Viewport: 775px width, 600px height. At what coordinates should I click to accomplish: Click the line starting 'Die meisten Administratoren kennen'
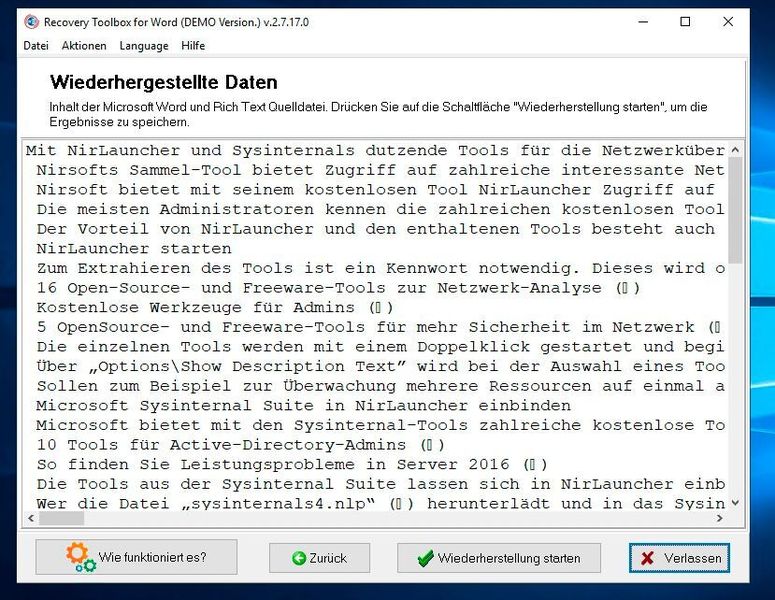click(381, 209)
